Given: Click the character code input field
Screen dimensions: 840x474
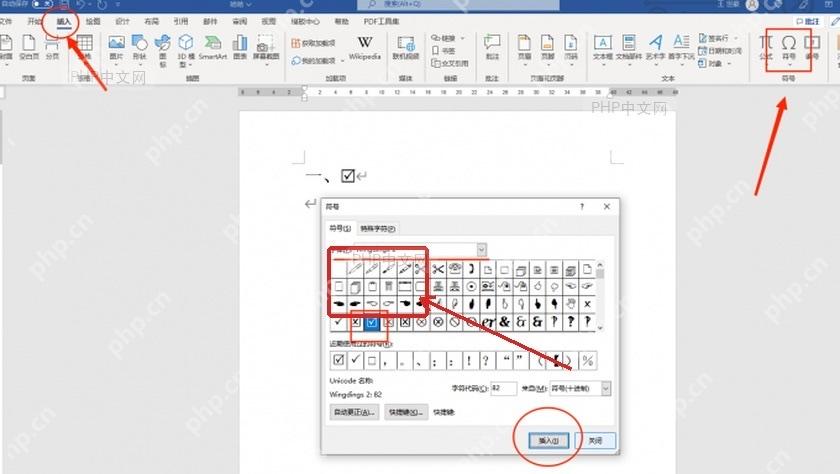Looking at the screenshot, I should (x=503, y=388).
